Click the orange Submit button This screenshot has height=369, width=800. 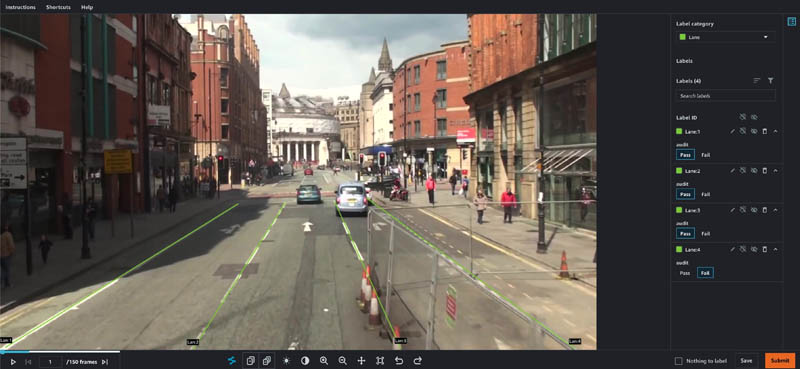[780, 361]
